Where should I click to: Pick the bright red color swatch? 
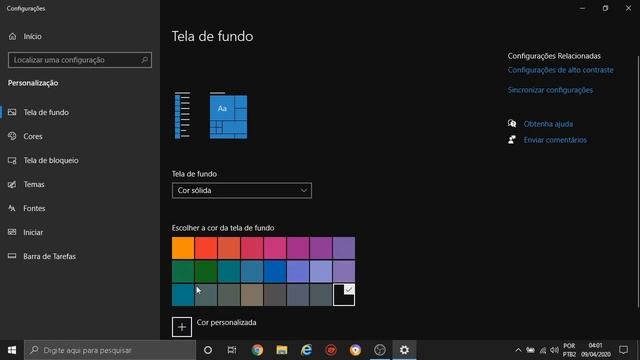pyautogui.click(x=206, y=248)
